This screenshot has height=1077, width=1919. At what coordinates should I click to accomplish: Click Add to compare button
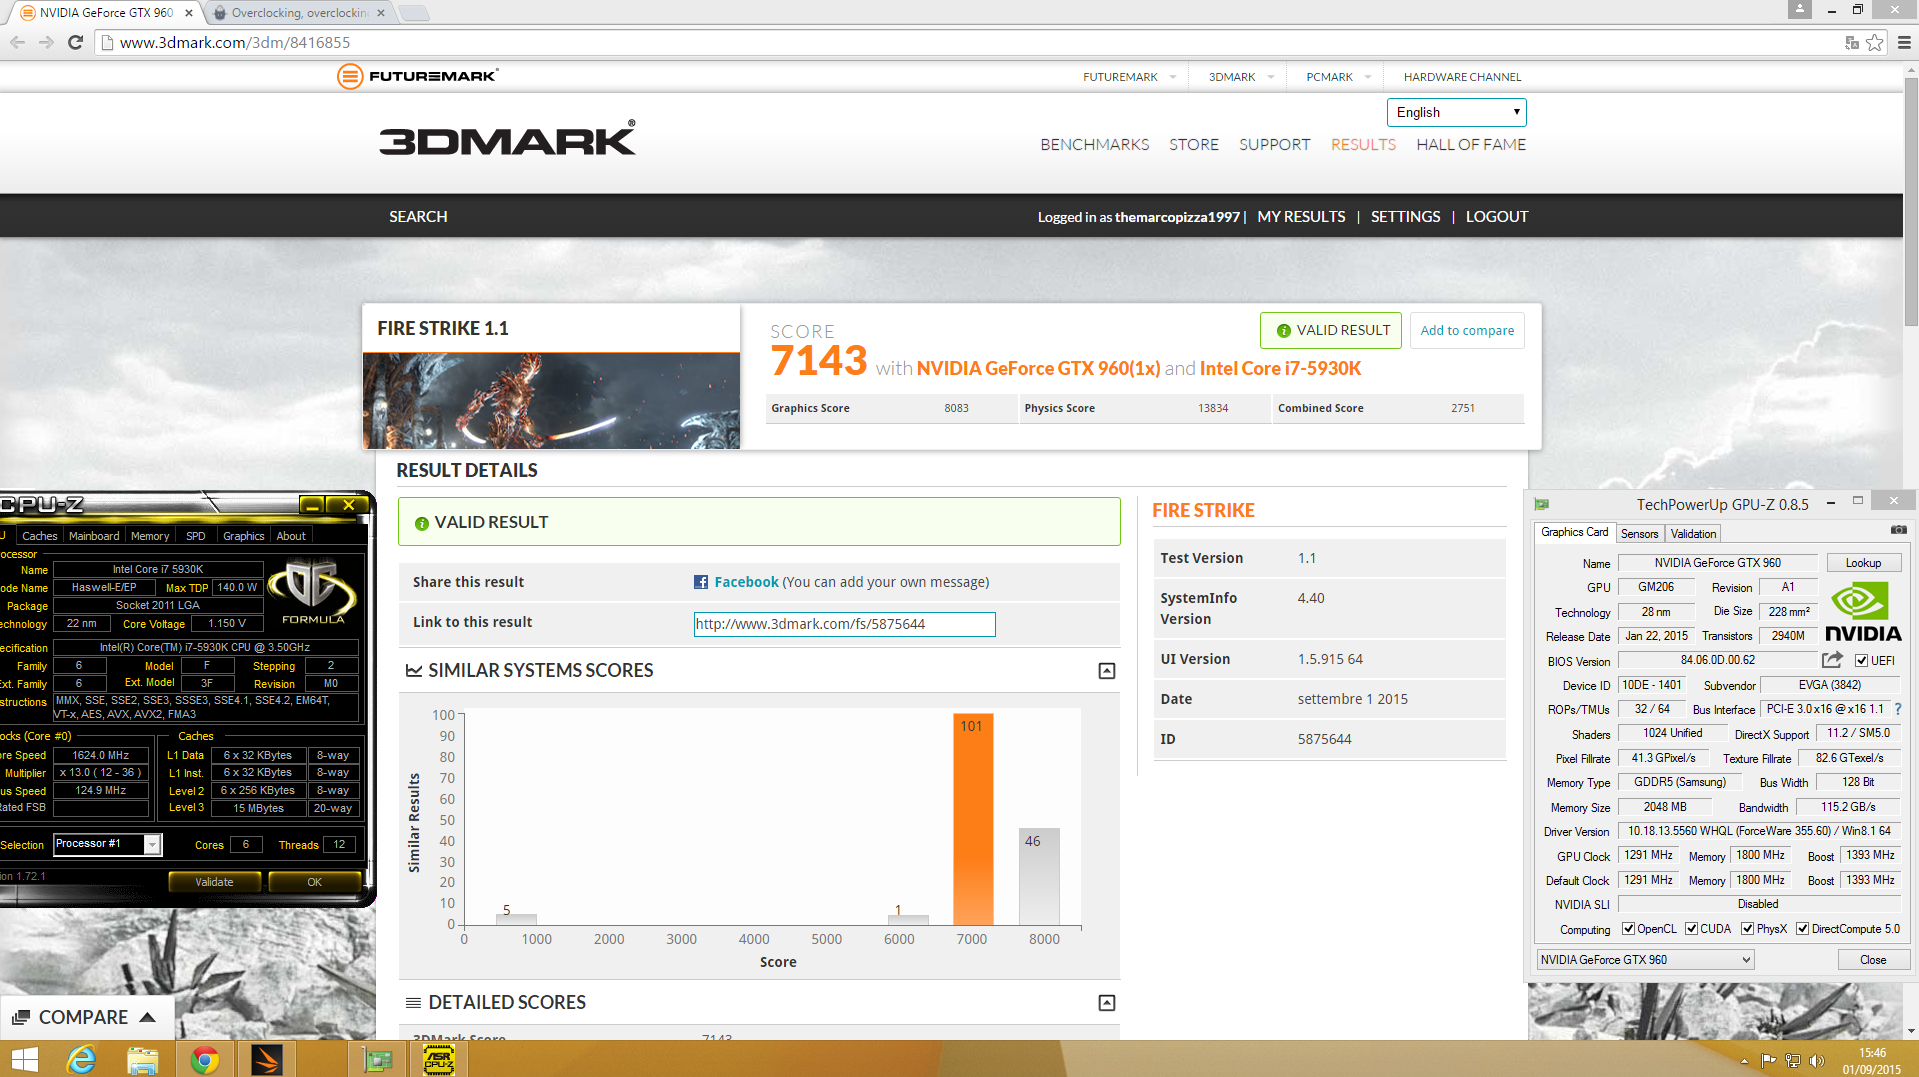(x=1467, y=331)
